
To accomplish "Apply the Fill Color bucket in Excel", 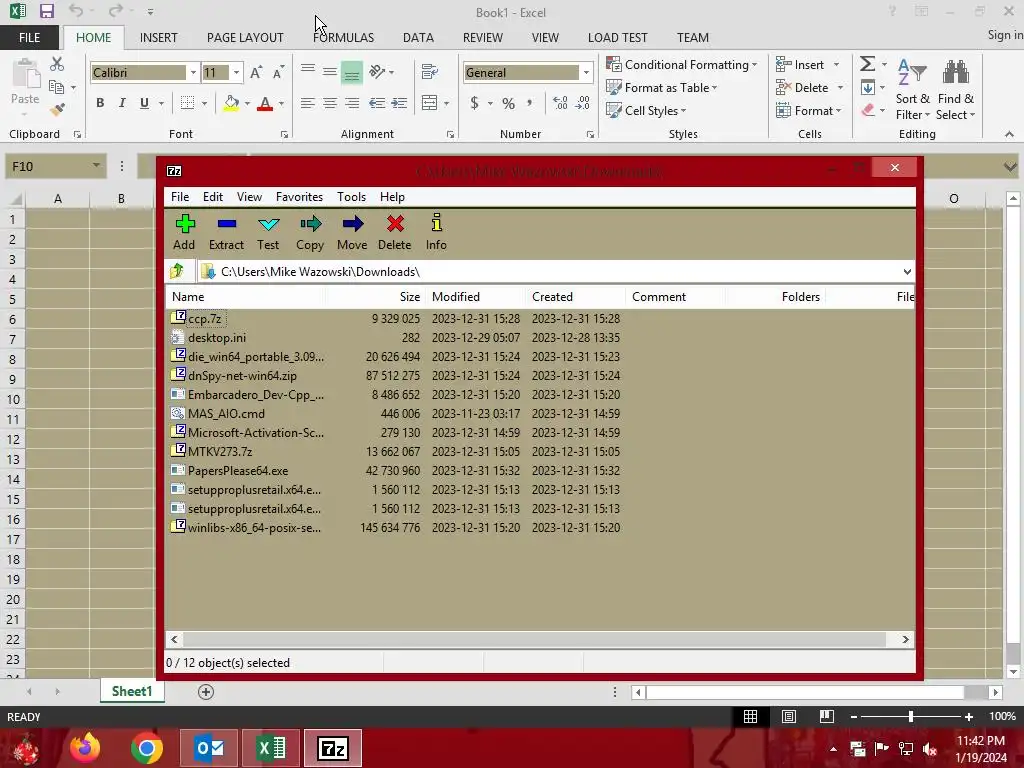I will (231, 103).
